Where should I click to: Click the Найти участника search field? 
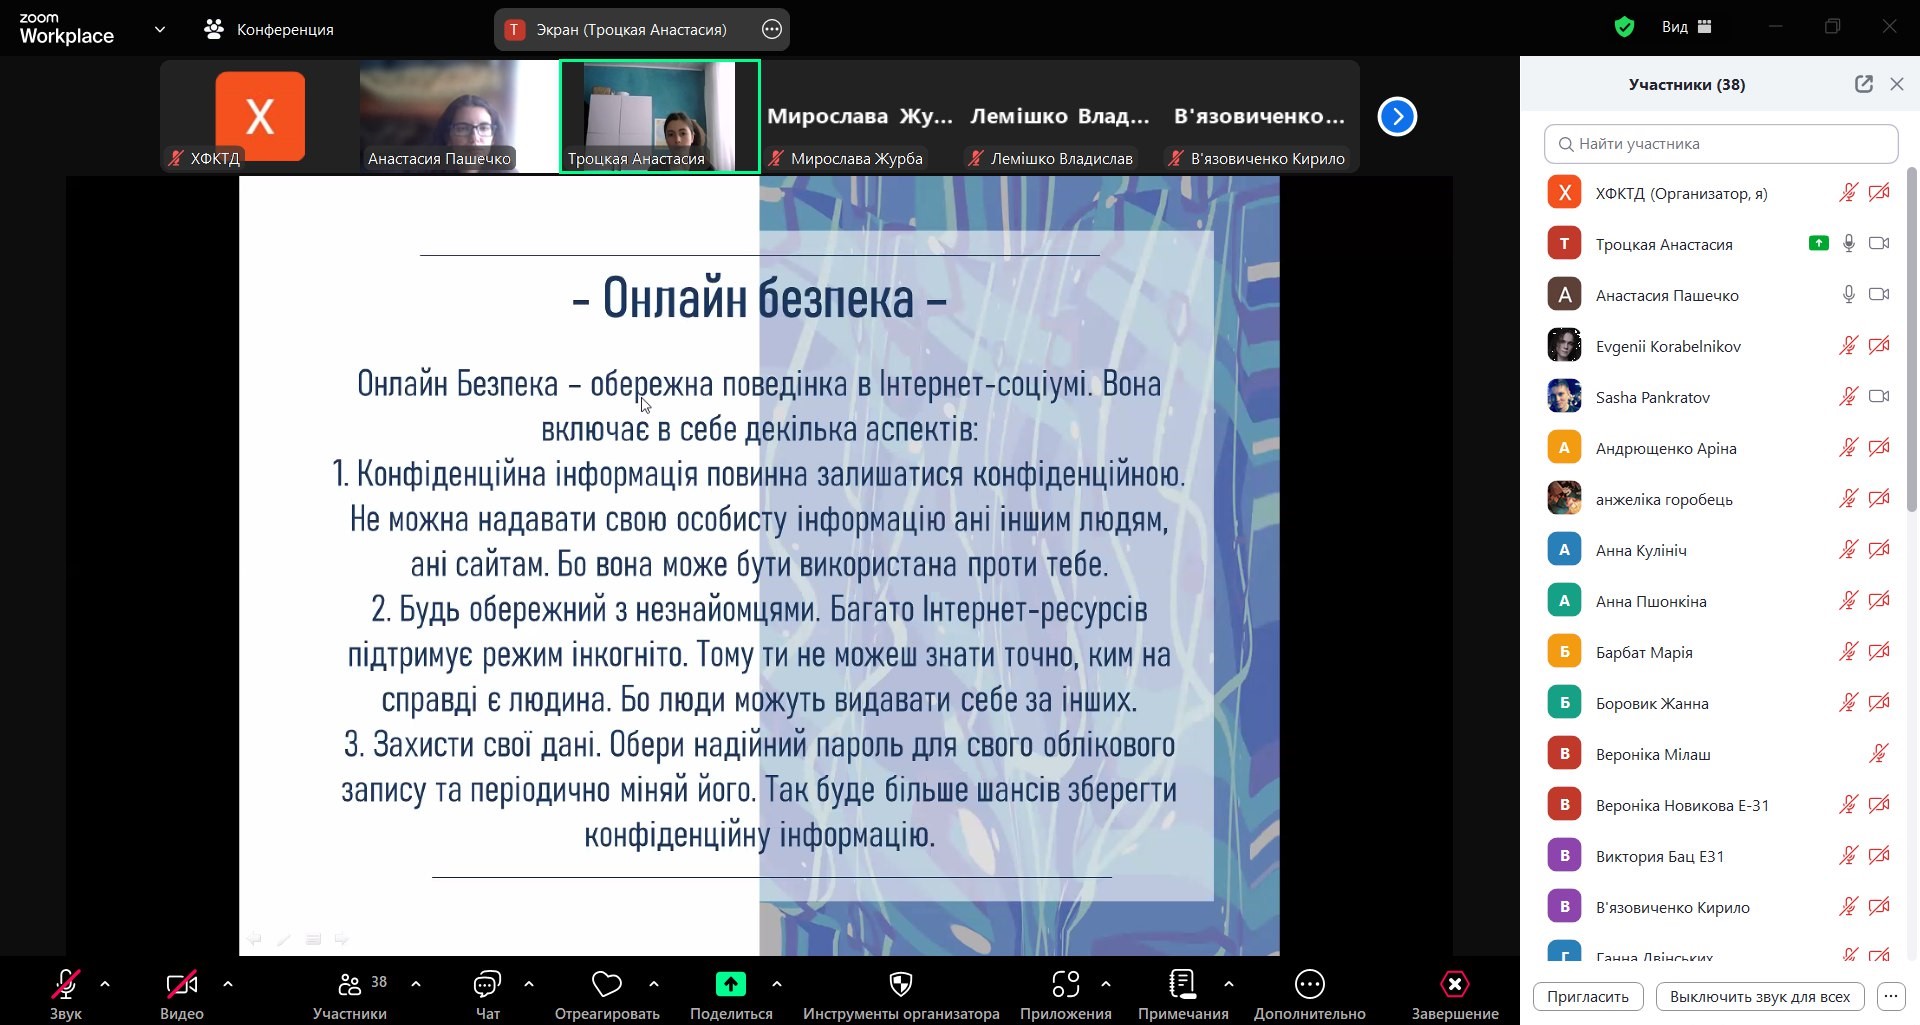[1720, 143]
